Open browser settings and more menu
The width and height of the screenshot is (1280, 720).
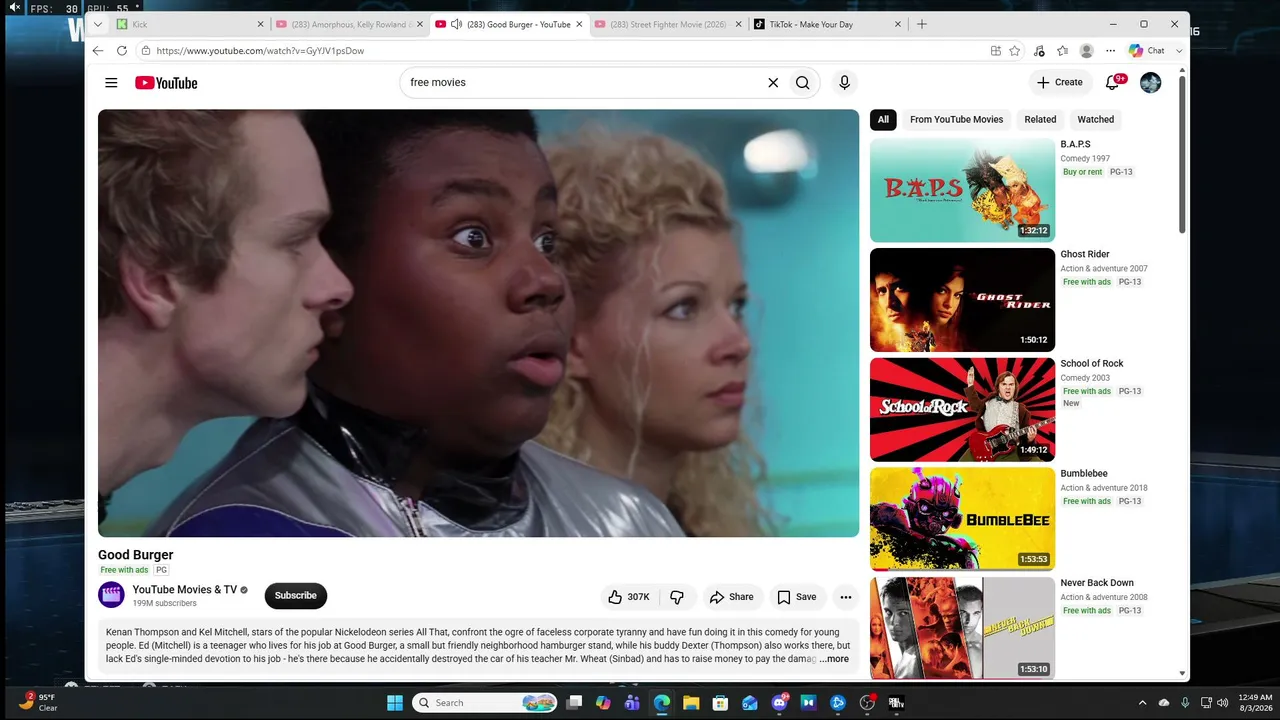(x=1110, y=51)
